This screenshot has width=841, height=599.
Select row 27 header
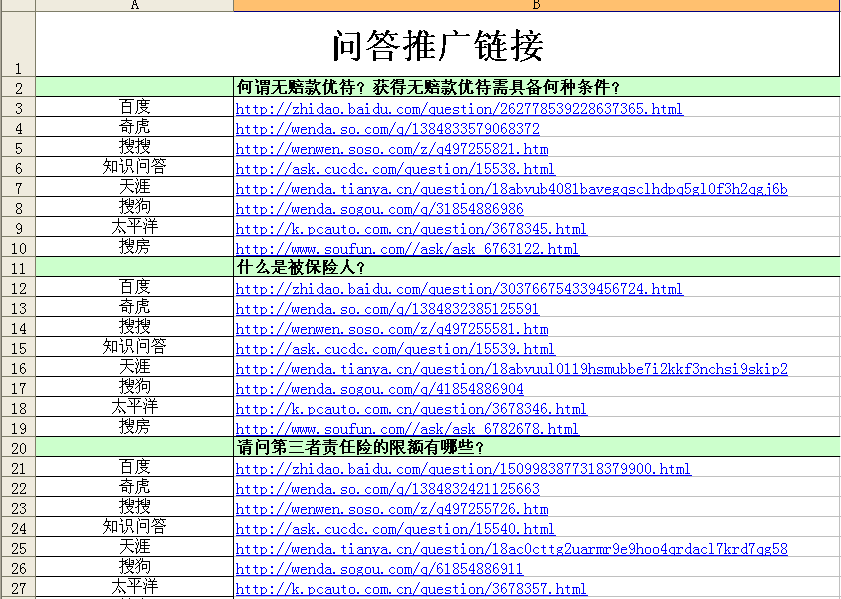[18, 587]
